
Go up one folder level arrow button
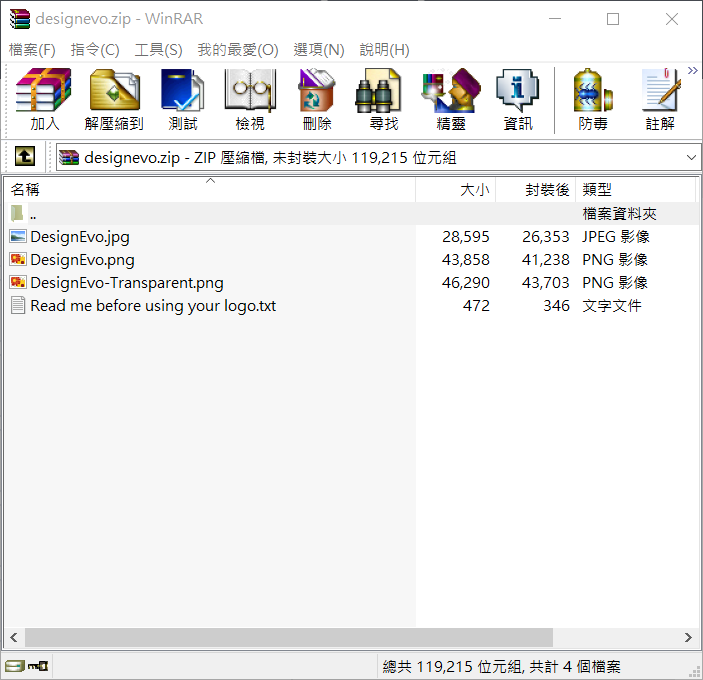(x=25, y=156)
